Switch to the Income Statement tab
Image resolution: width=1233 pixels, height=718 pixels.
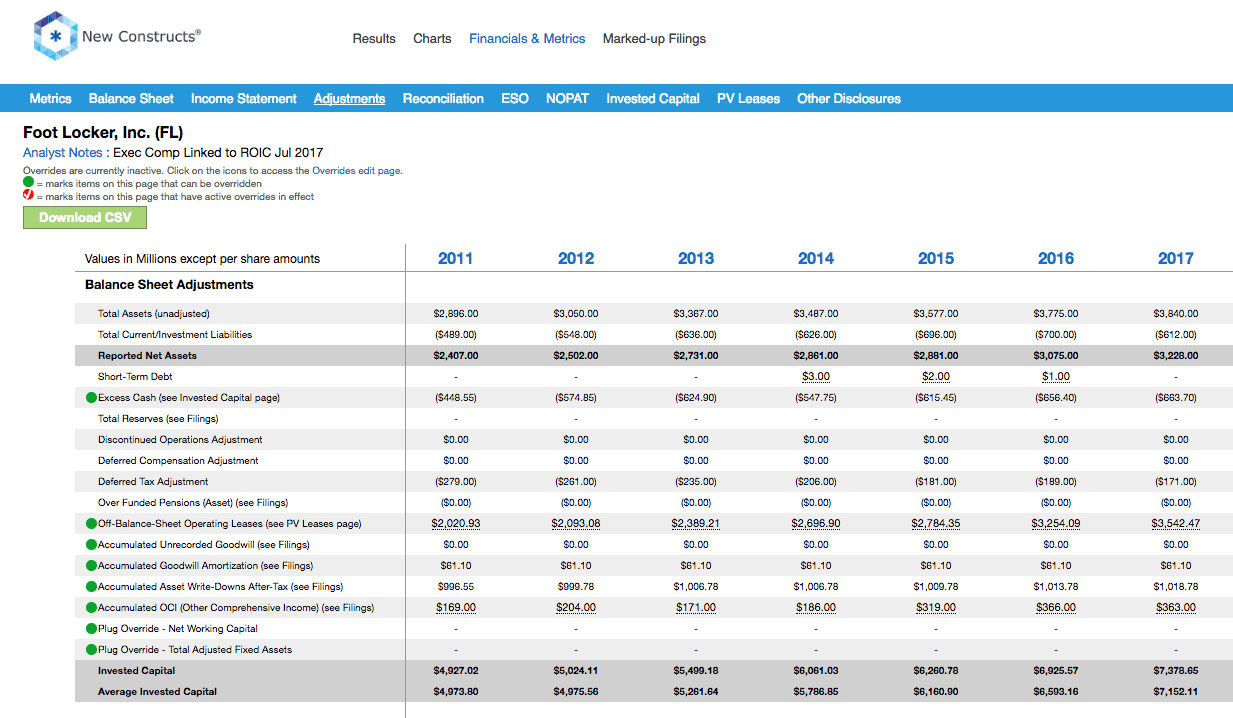pos(244,98)
